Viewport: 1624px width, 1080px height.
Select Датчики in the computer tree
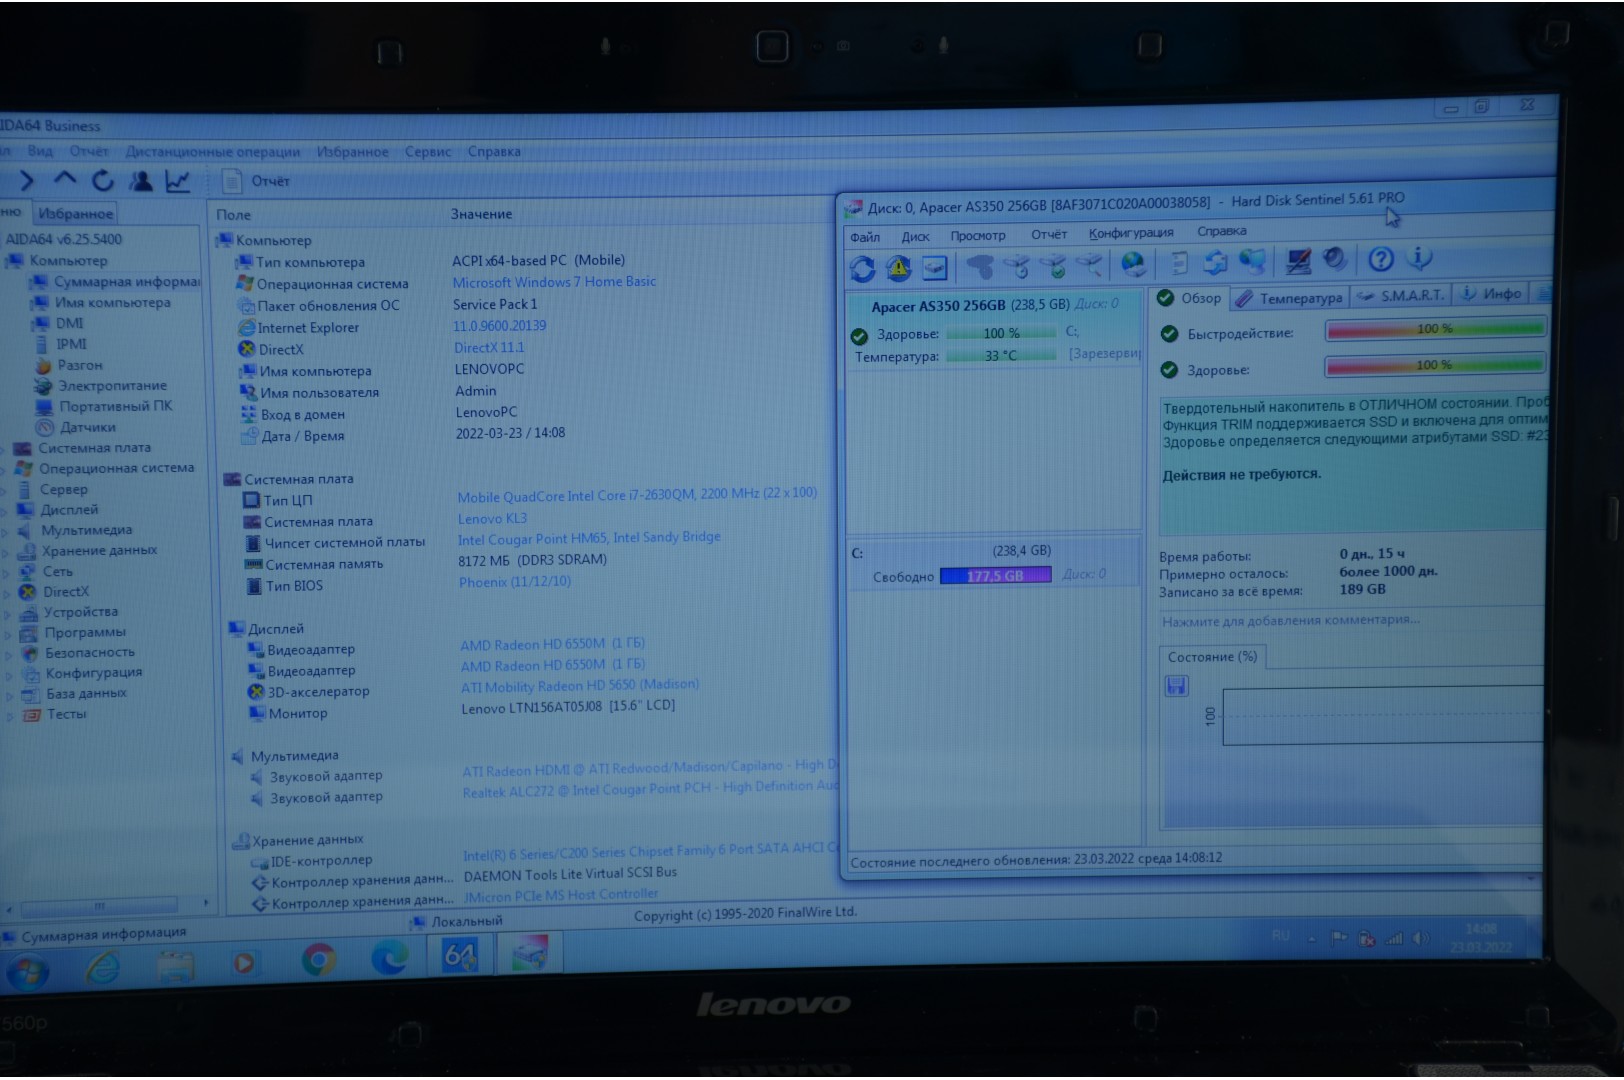pyautogui.click(x=87, y=427)
